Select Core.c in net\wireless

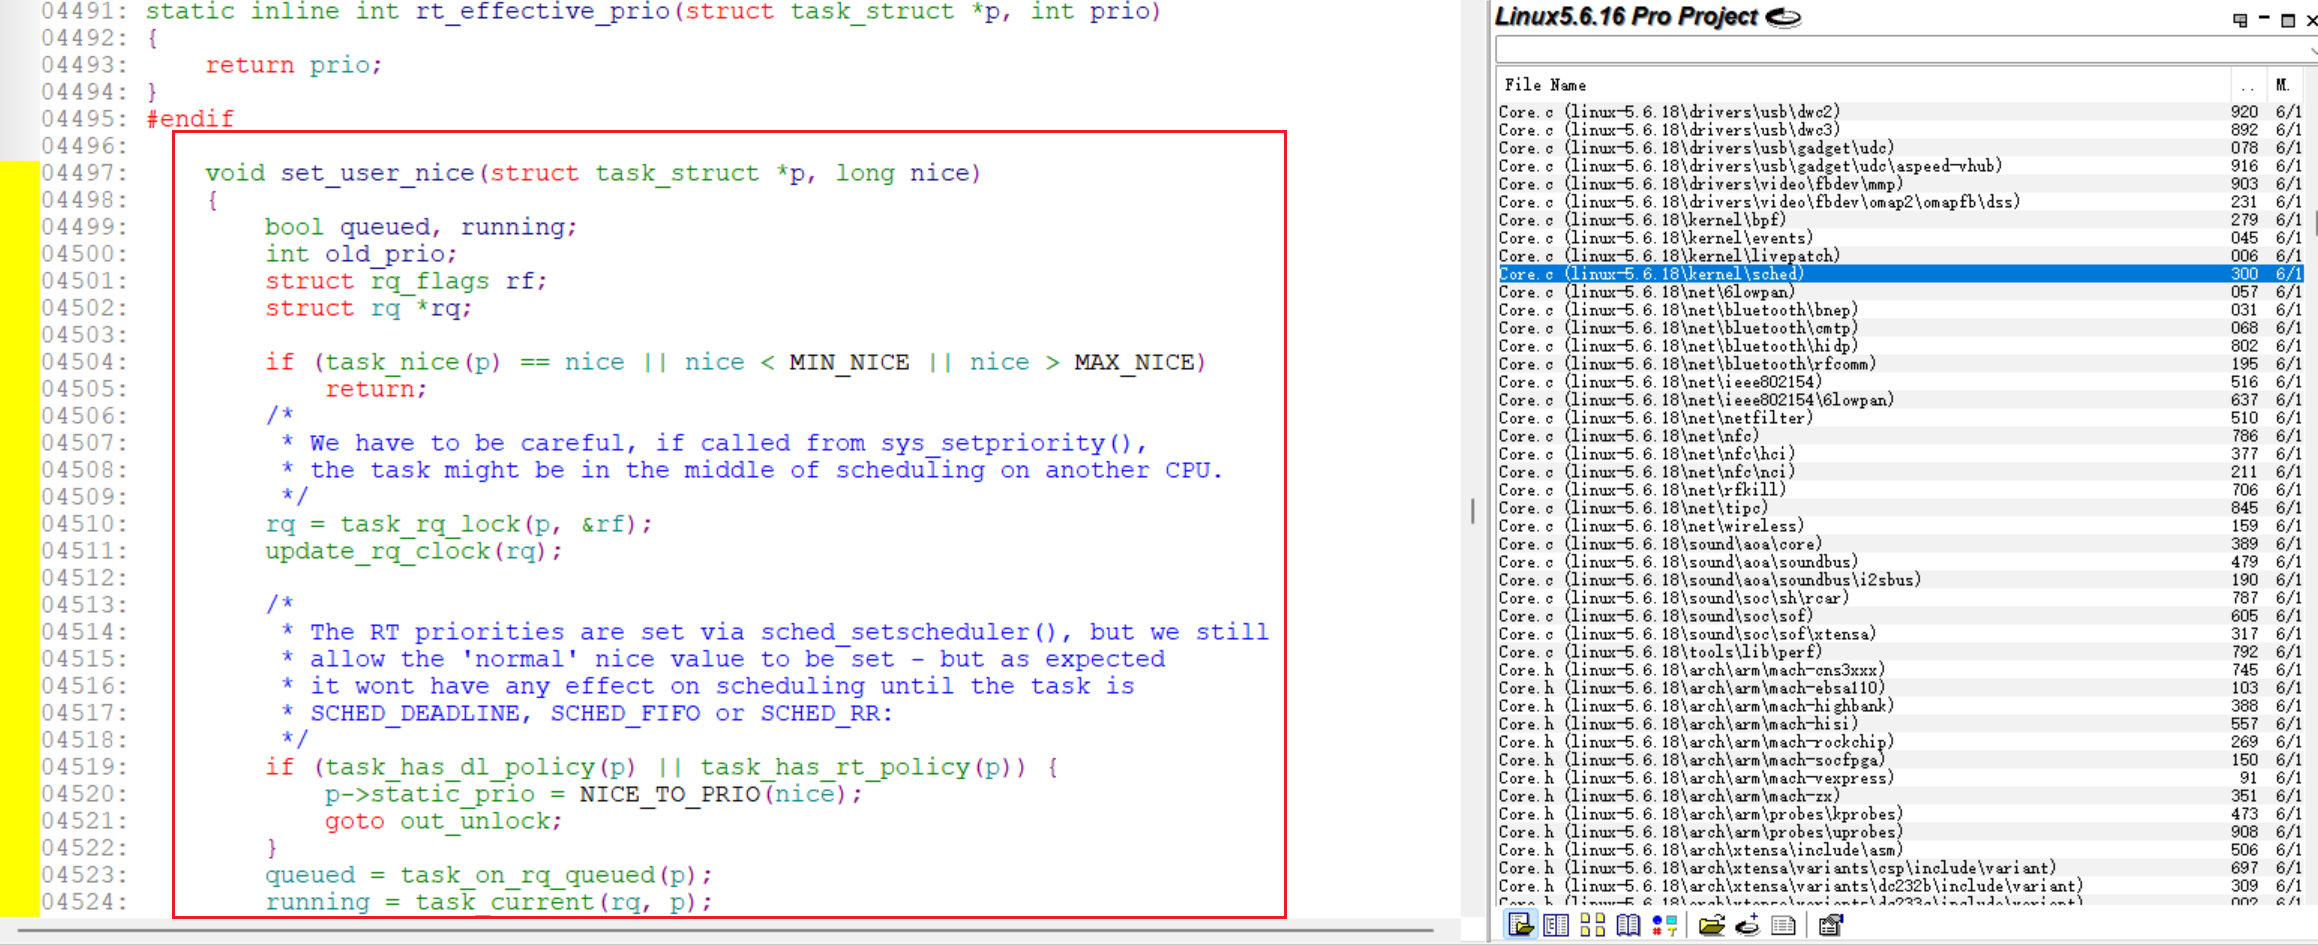[1900, 526]
